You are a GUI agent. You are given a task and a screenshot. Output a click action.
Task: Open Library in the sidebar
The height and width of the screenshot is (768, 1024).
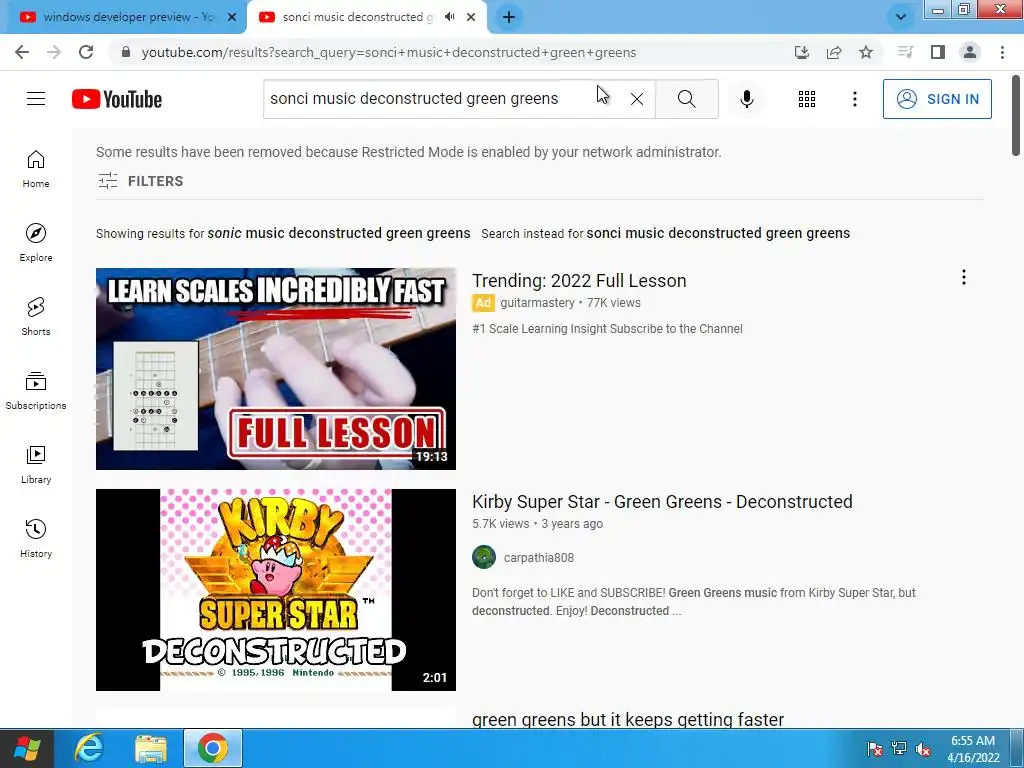pos(36,464)
